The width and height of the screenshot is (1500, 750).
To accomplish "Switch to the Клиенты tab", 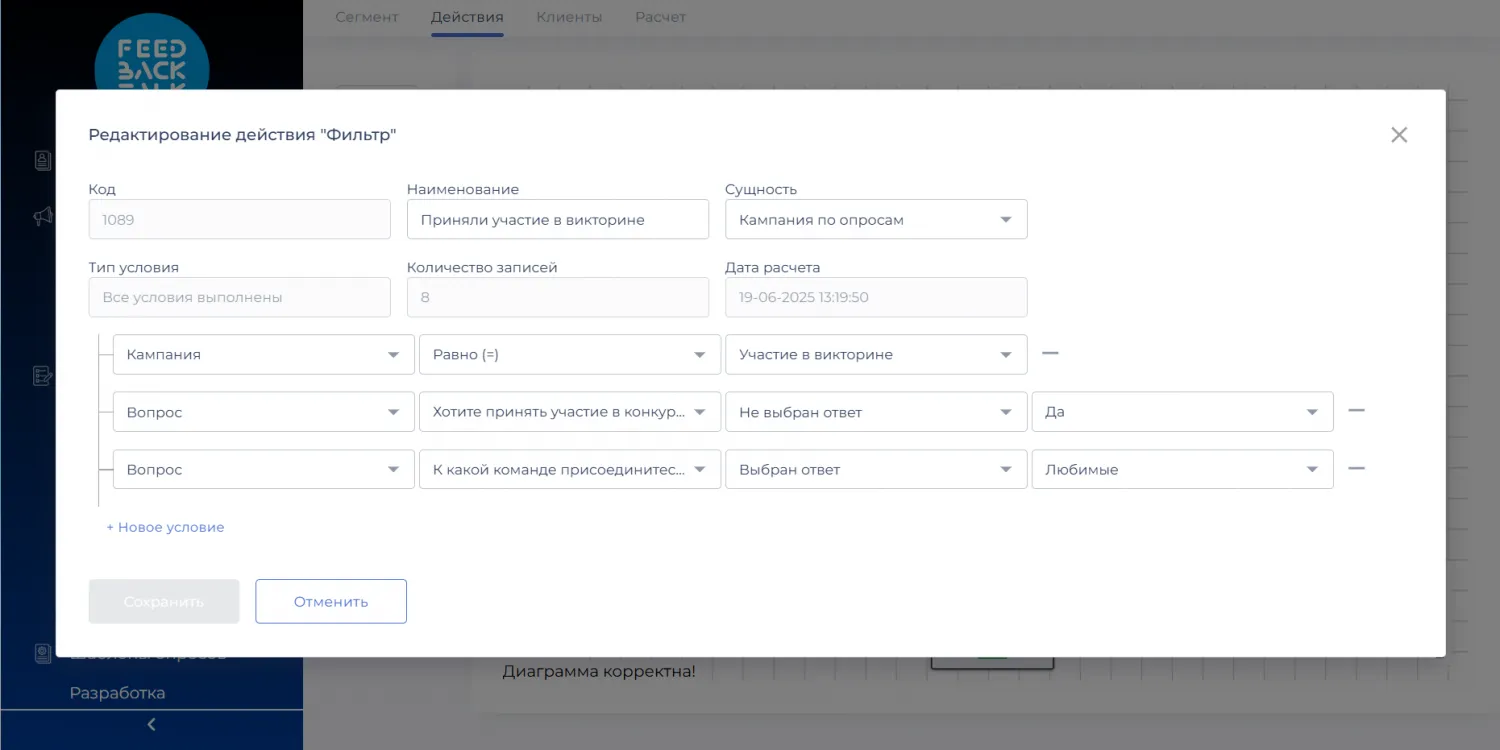I will [x=569, y=17].
